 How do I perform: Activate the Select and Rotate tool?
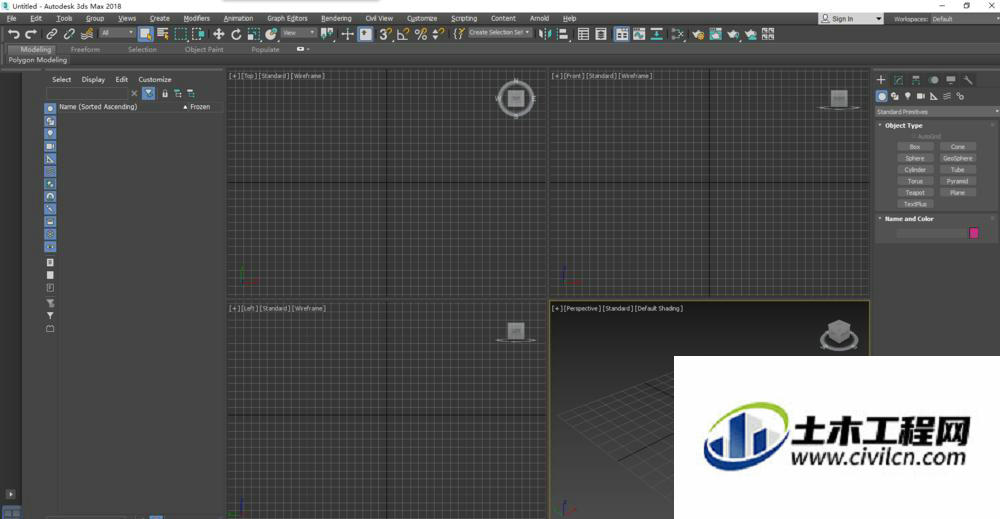(x=236, y=34)
